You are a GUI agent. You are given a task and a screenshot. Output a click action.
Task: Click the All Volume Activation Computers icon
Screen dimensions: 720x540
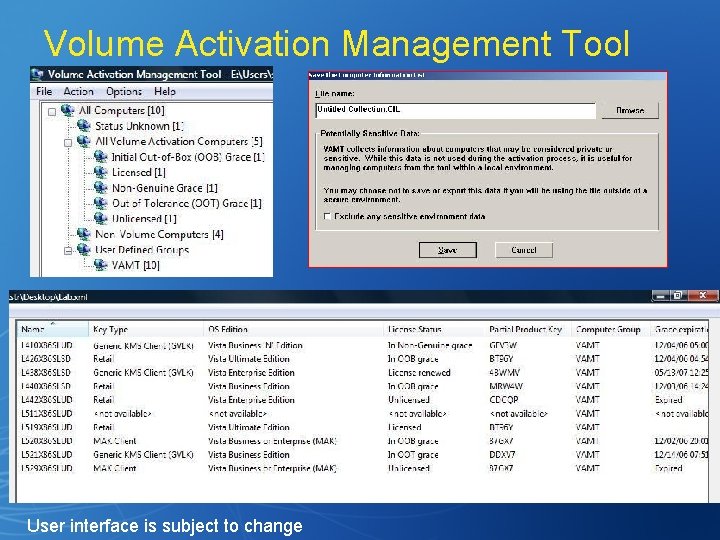click(84, 141)
